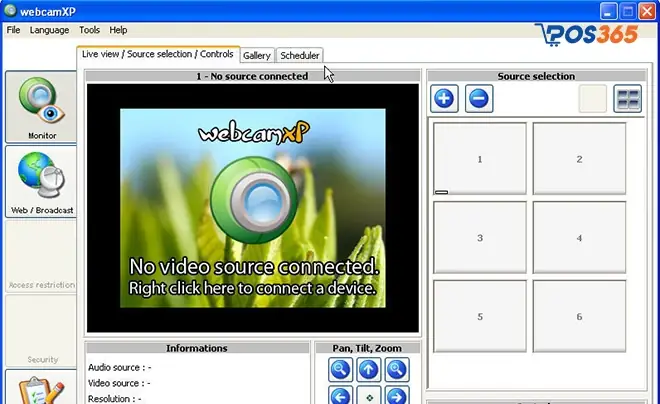Select source slot 6
This screenshot has width=660, height=404.
pyautogui.click(x=579, y=316)
